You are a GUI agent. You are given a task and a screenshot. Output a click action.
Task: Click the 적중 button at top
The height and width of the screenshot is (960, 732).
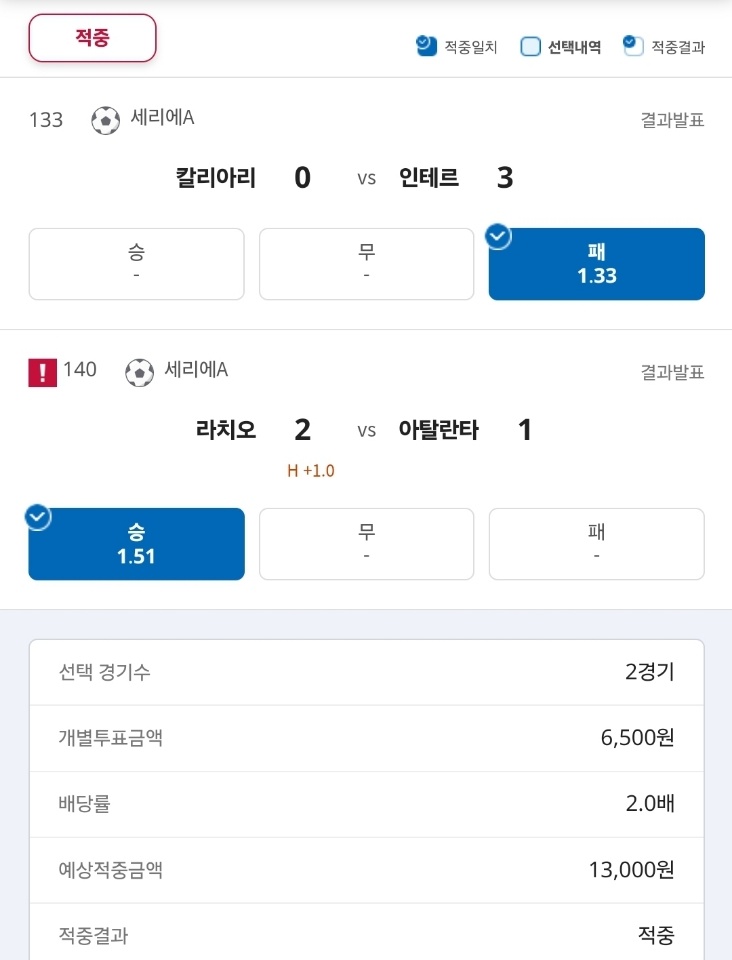92,38
